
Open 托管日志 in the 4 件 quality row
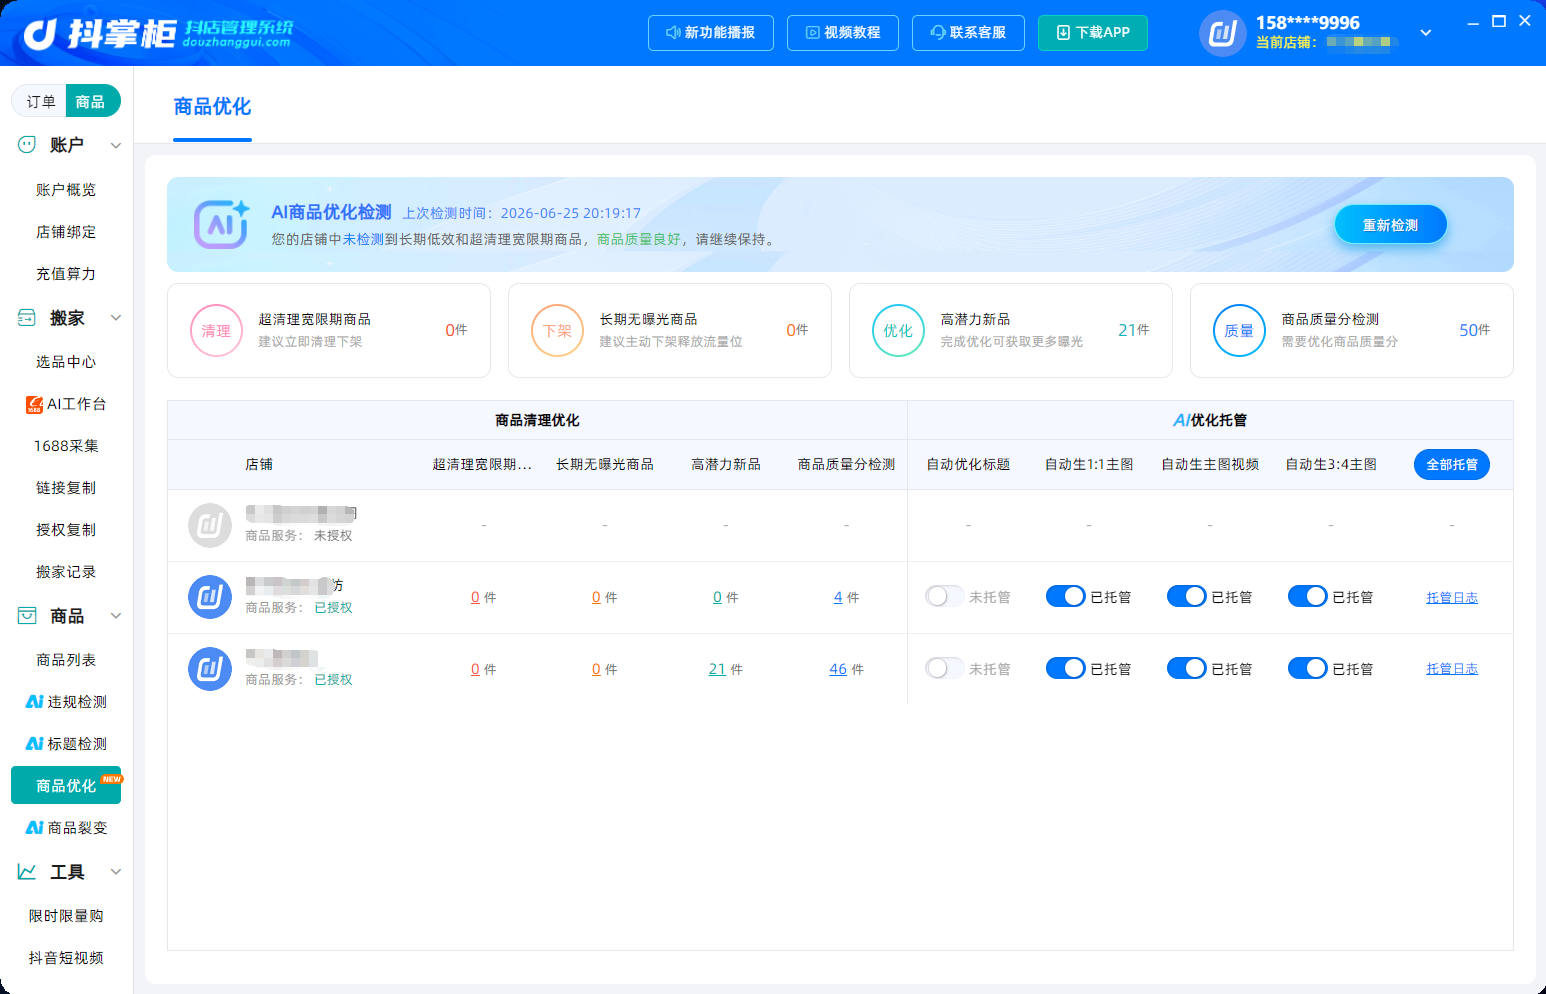tap(1452, 597)
